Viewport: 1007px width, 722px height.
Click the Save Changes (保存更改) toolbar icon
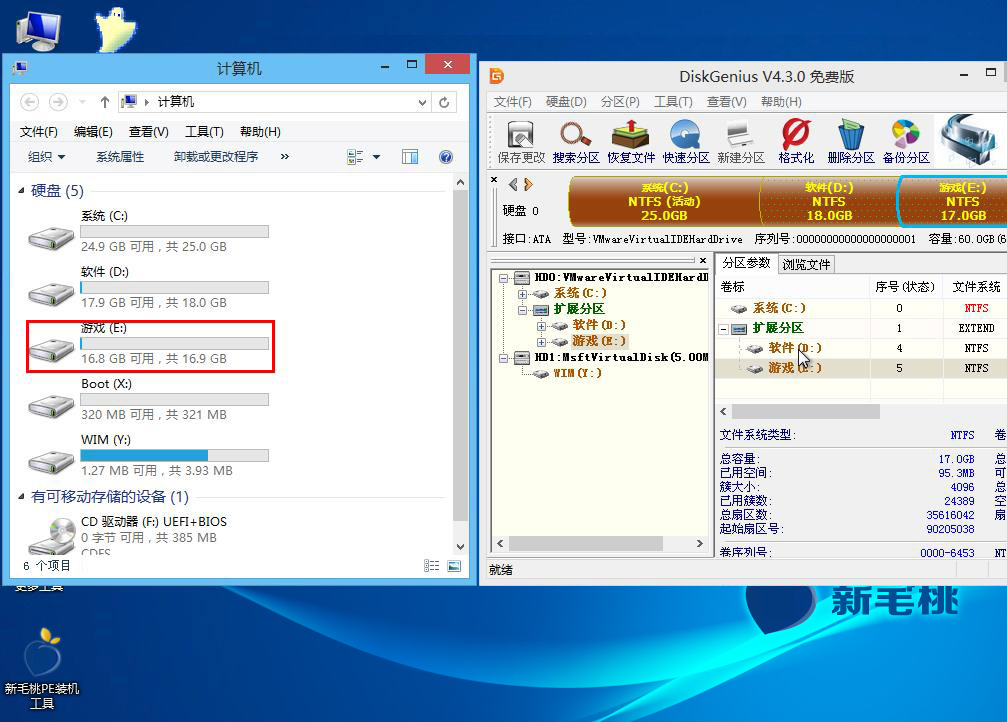click(521, 141)
